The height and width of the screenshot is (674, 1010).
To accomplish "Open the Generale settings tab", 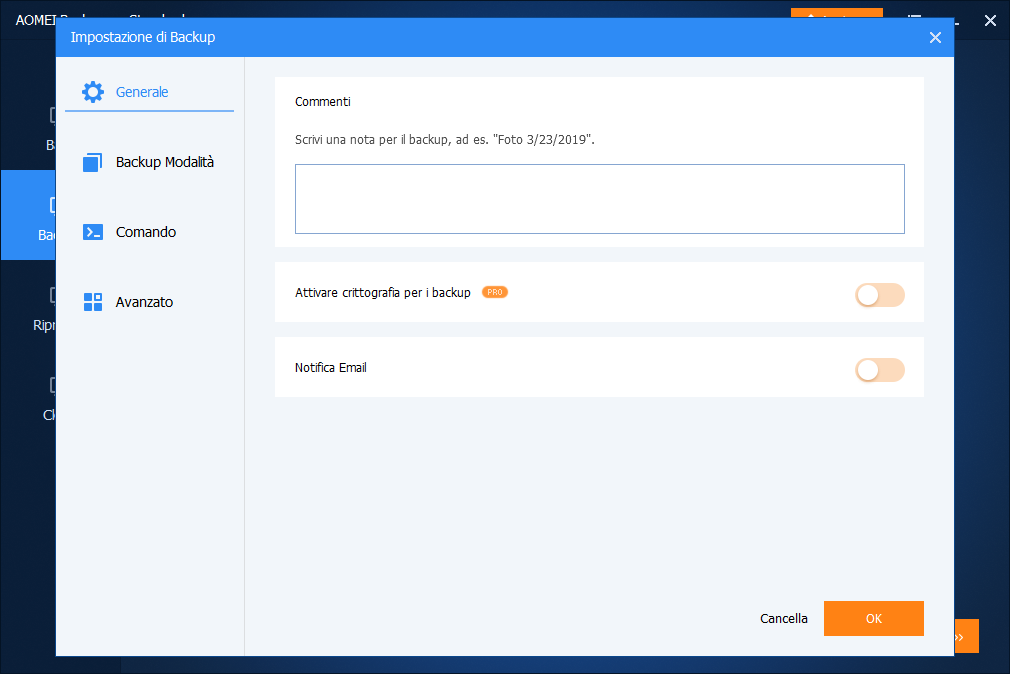I will tap(149, 92).
